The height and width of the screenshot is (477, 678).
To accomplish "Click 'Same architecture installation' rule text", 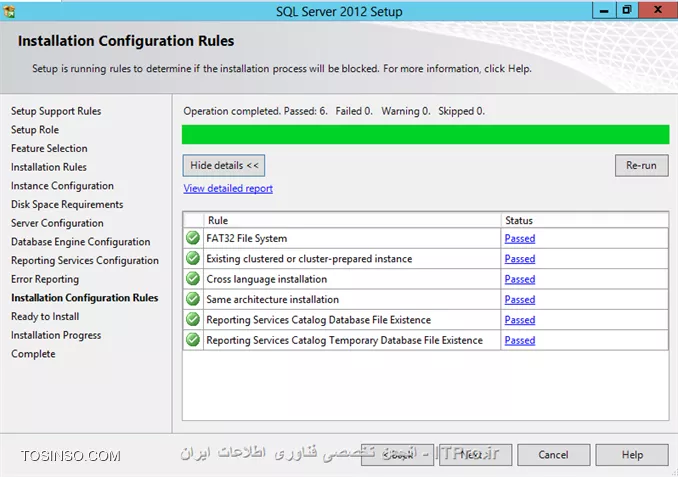I will pyautogui.click(x=272, y=299).
